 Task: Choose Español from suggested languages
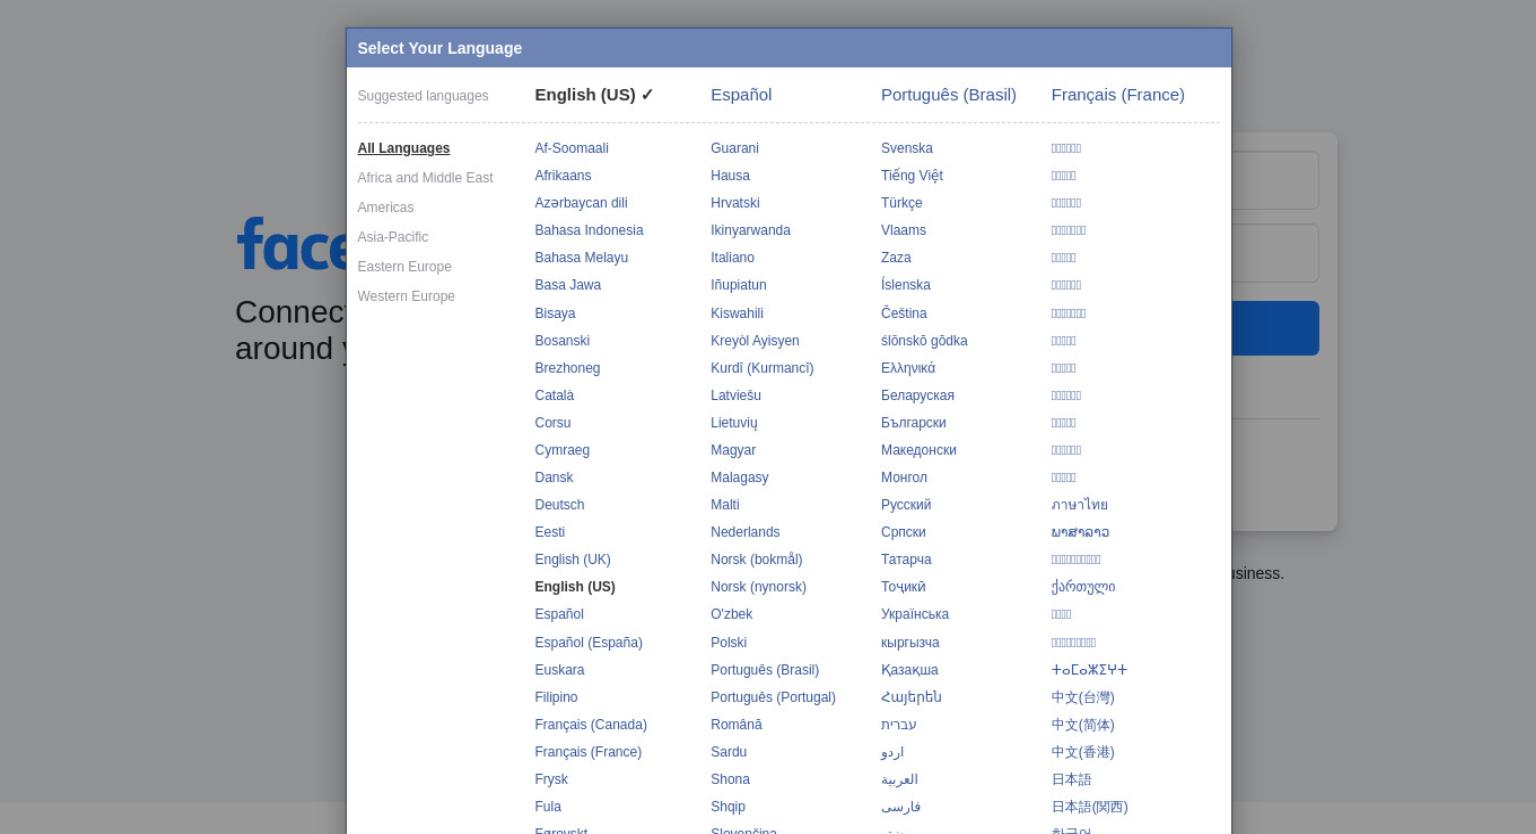pos(741,95)
